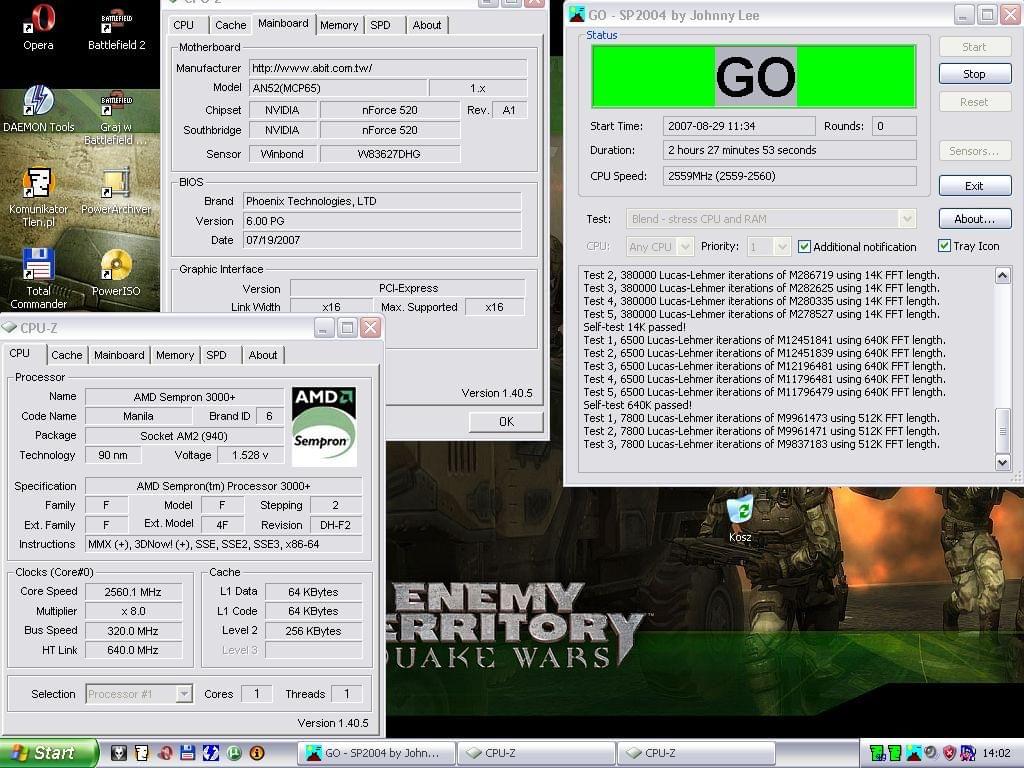Image resolution: width=1024 pixels, height=768 pixels.
Task: Click the About... button in SP2004
Action: pyautogui.click(x=974, y=219)
